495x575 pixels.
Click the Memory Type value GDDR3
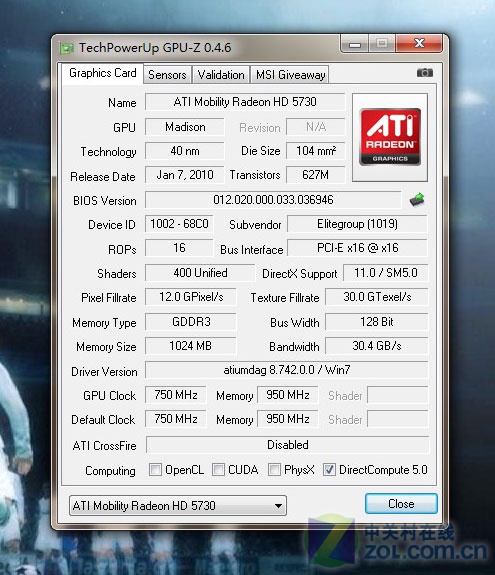coord(191,322)
